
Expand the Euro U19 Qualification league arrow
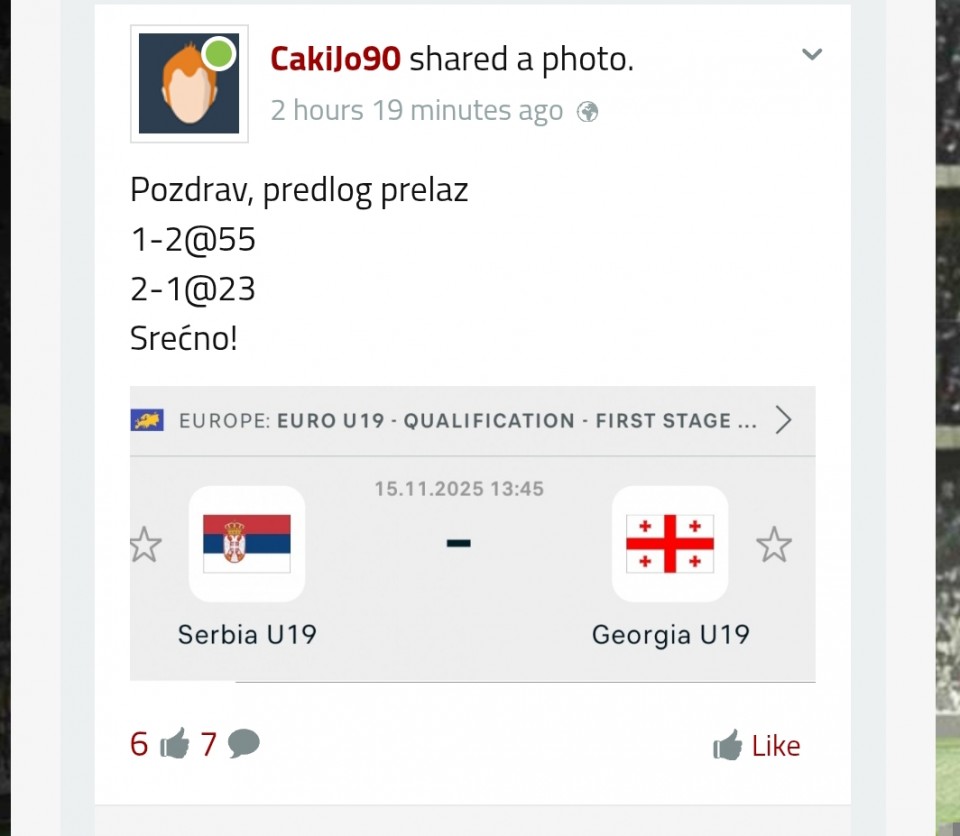[x=783, y=421]
